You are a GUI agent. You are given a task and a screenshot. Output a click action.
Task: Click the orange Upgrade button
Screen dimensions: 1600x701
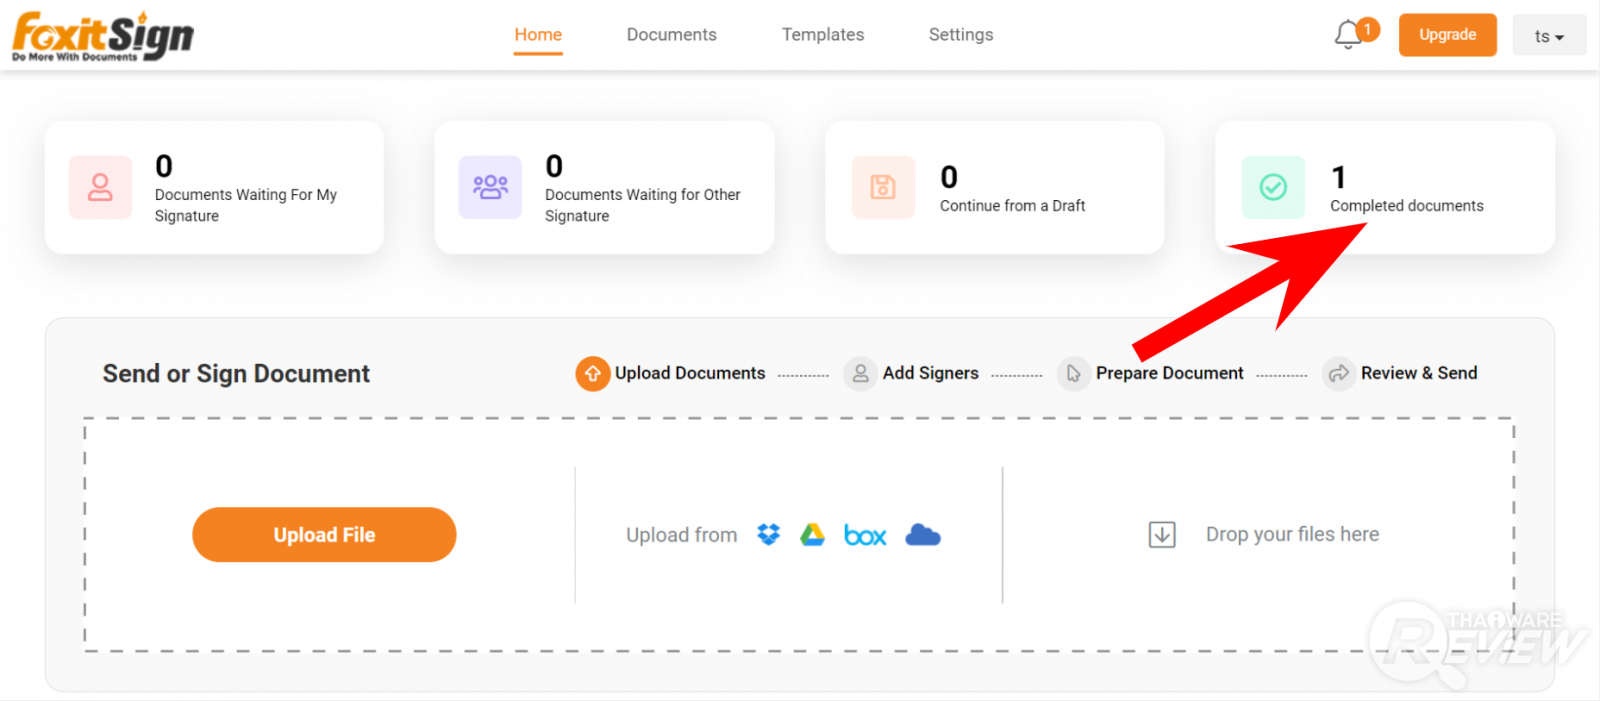[1448, 35]
